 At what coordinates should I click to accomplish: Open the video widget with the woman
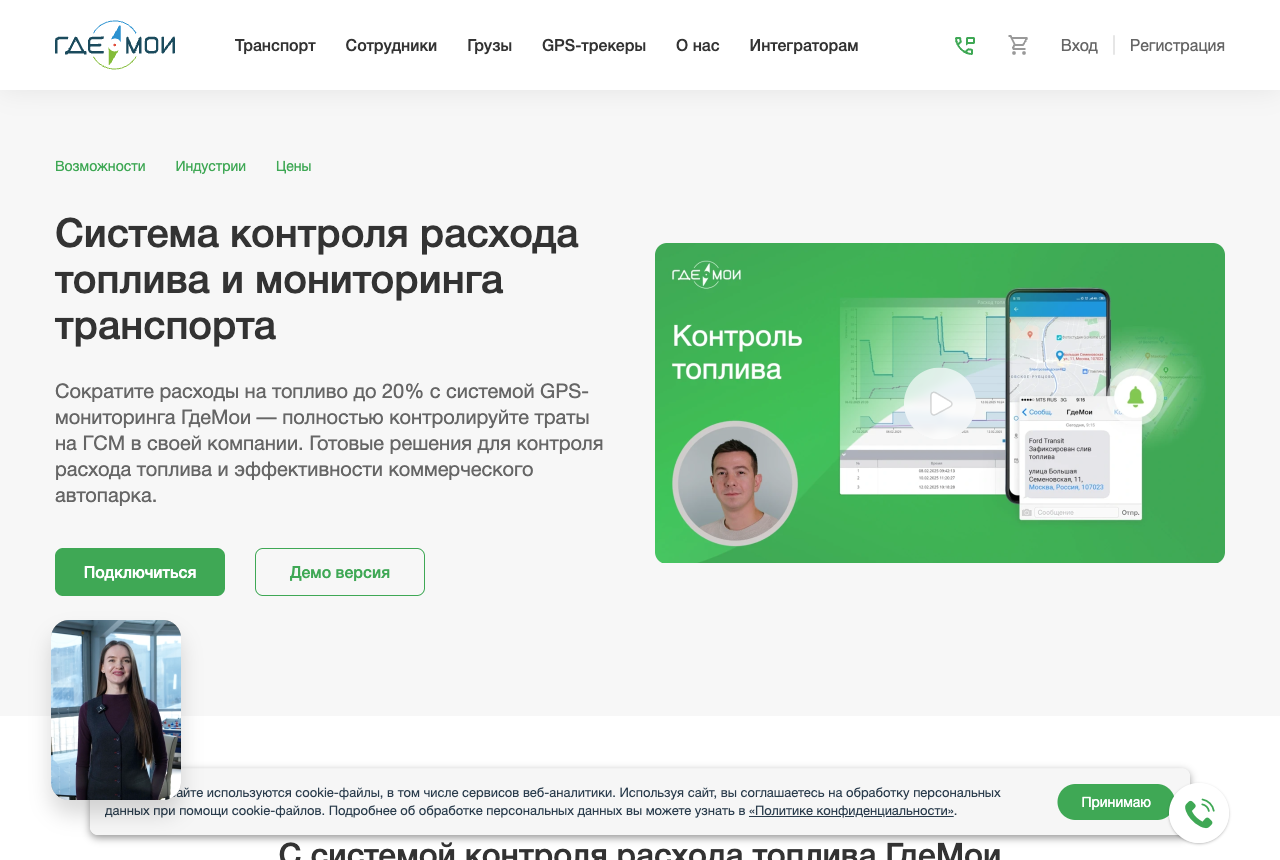[116, 710]
